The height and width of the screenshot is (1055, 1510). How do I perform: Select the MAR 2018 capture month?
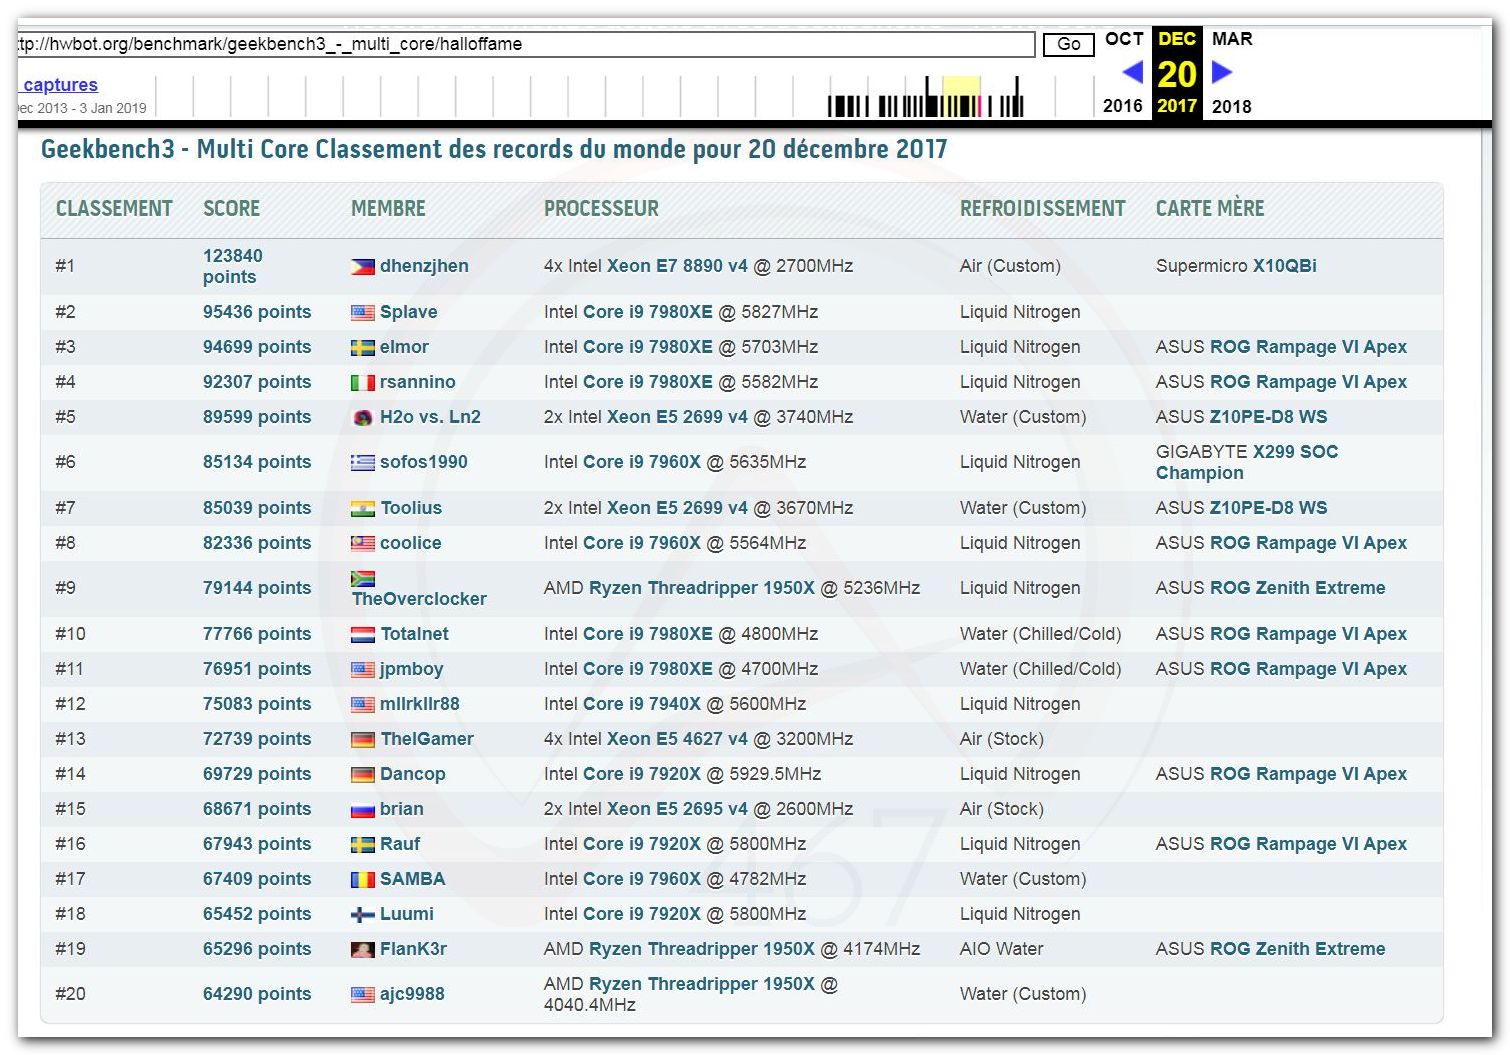tap(1231, 39)
